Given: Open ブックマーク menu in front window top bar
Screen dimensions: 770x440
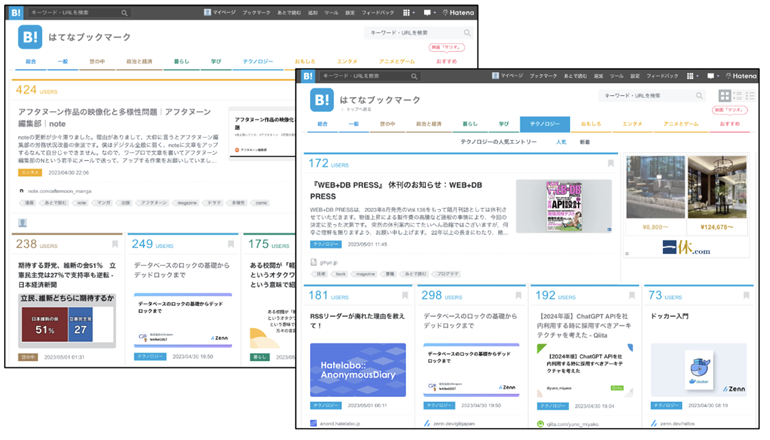Looking at the screenshot, I should (x=543, y=76).
